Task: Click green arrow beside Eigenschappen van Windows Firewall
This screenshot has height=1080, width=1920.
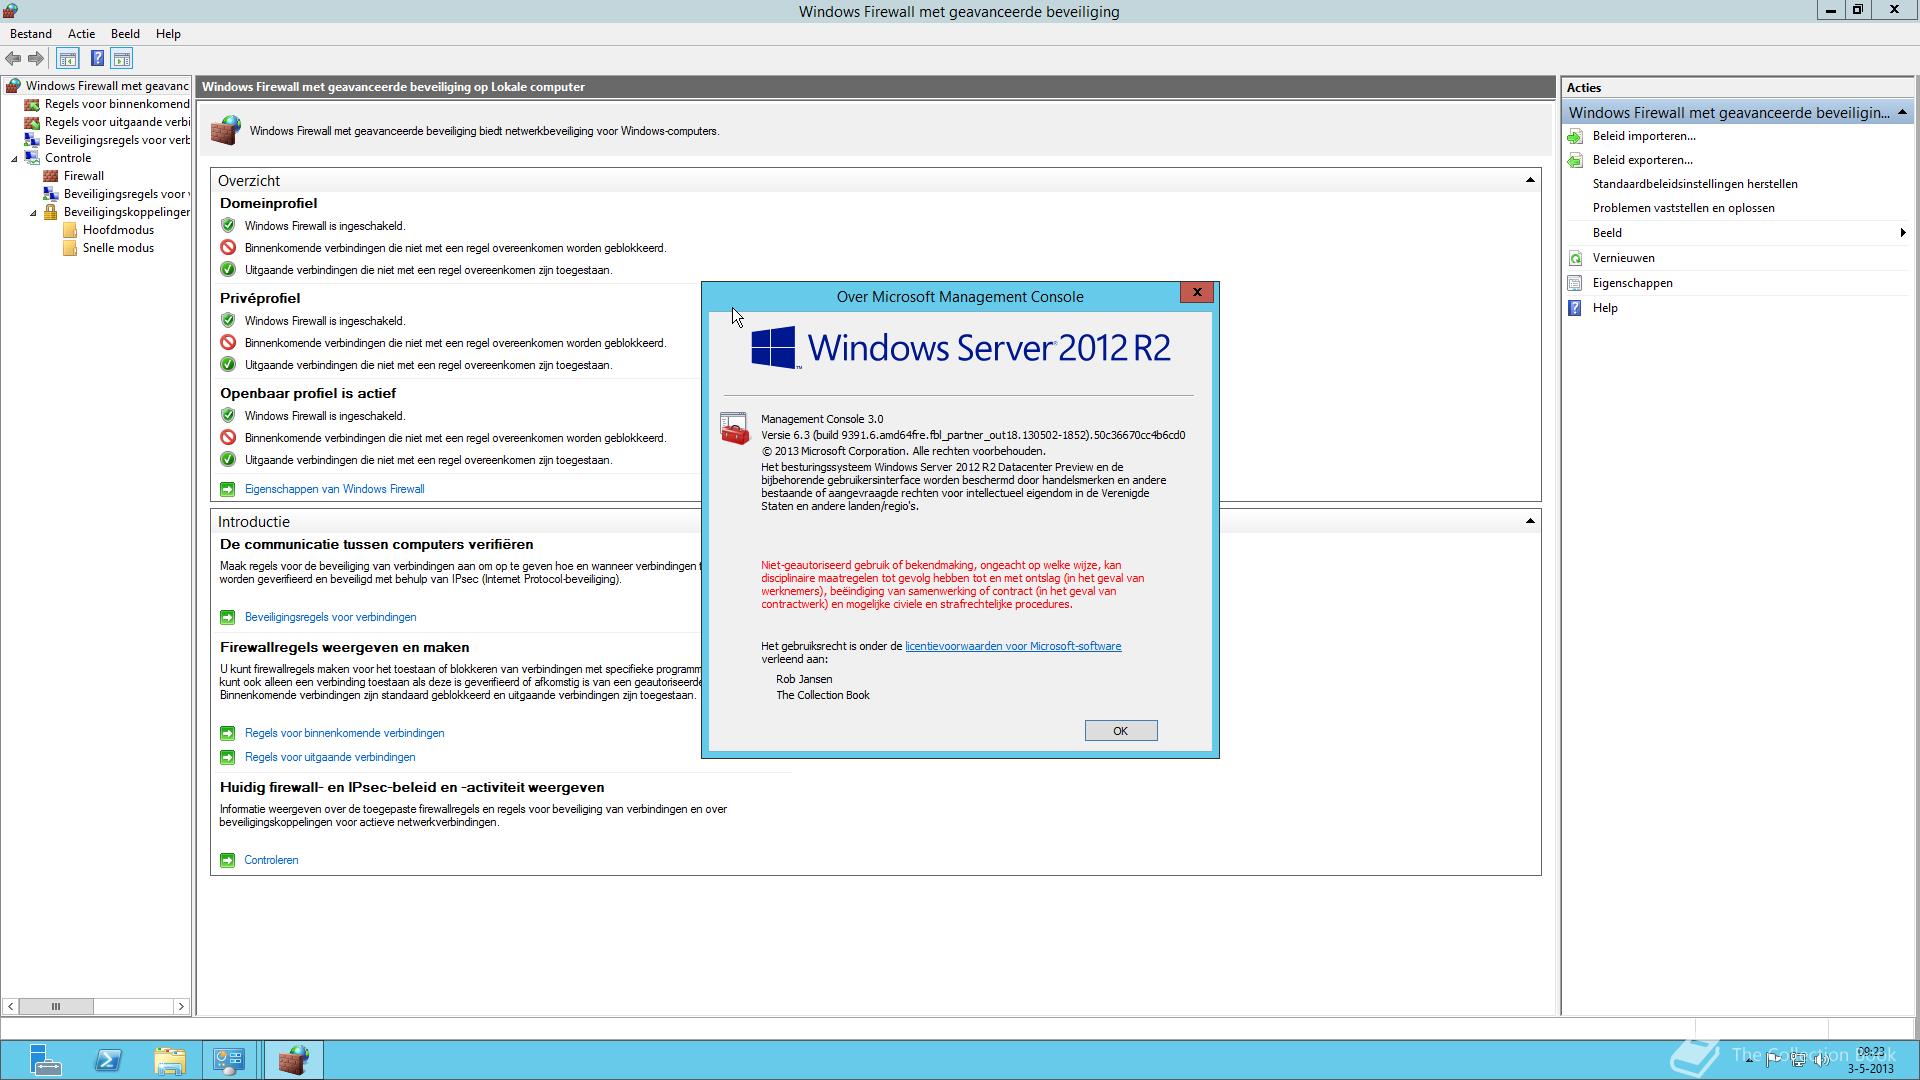Action: click(x=228, y=489)
